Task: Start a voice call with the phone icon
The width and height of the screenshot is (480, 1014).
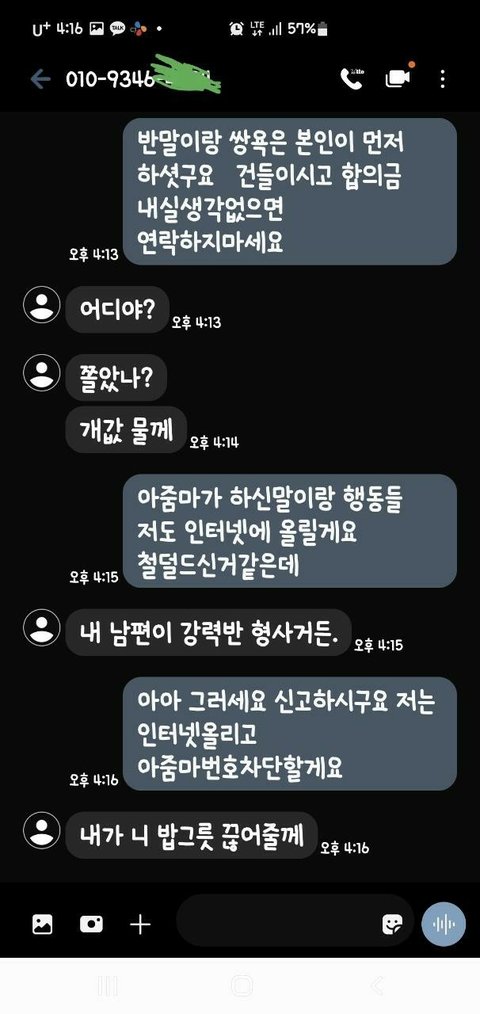Action: [352, 79]
